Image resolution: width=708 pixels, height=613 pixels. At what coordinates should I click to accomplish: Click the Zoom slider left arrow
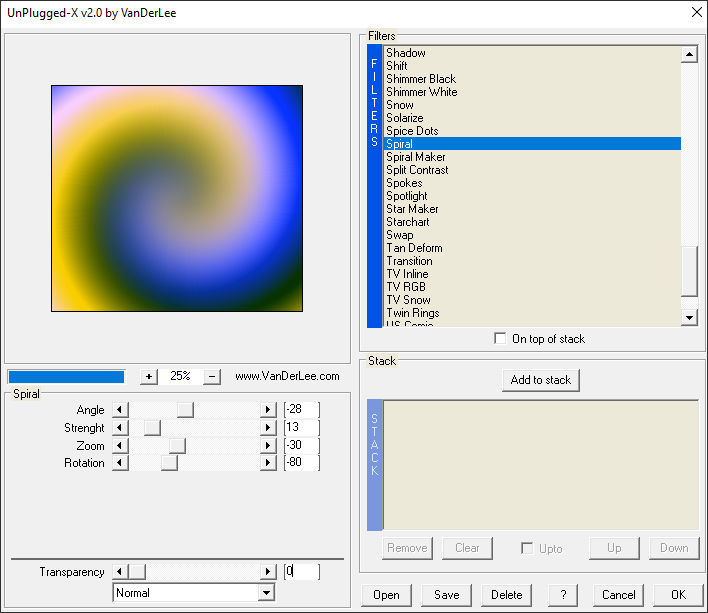[120, 446]
